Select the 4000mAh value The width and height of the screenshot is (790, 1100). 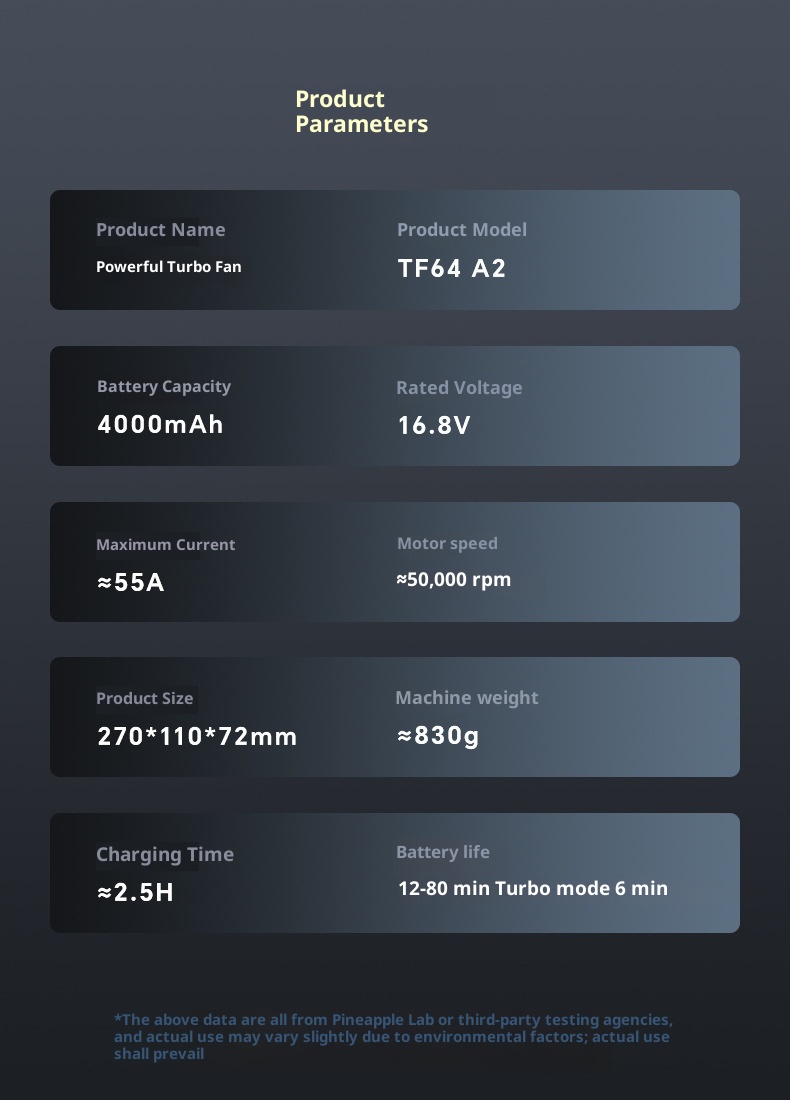pos(160,424)
